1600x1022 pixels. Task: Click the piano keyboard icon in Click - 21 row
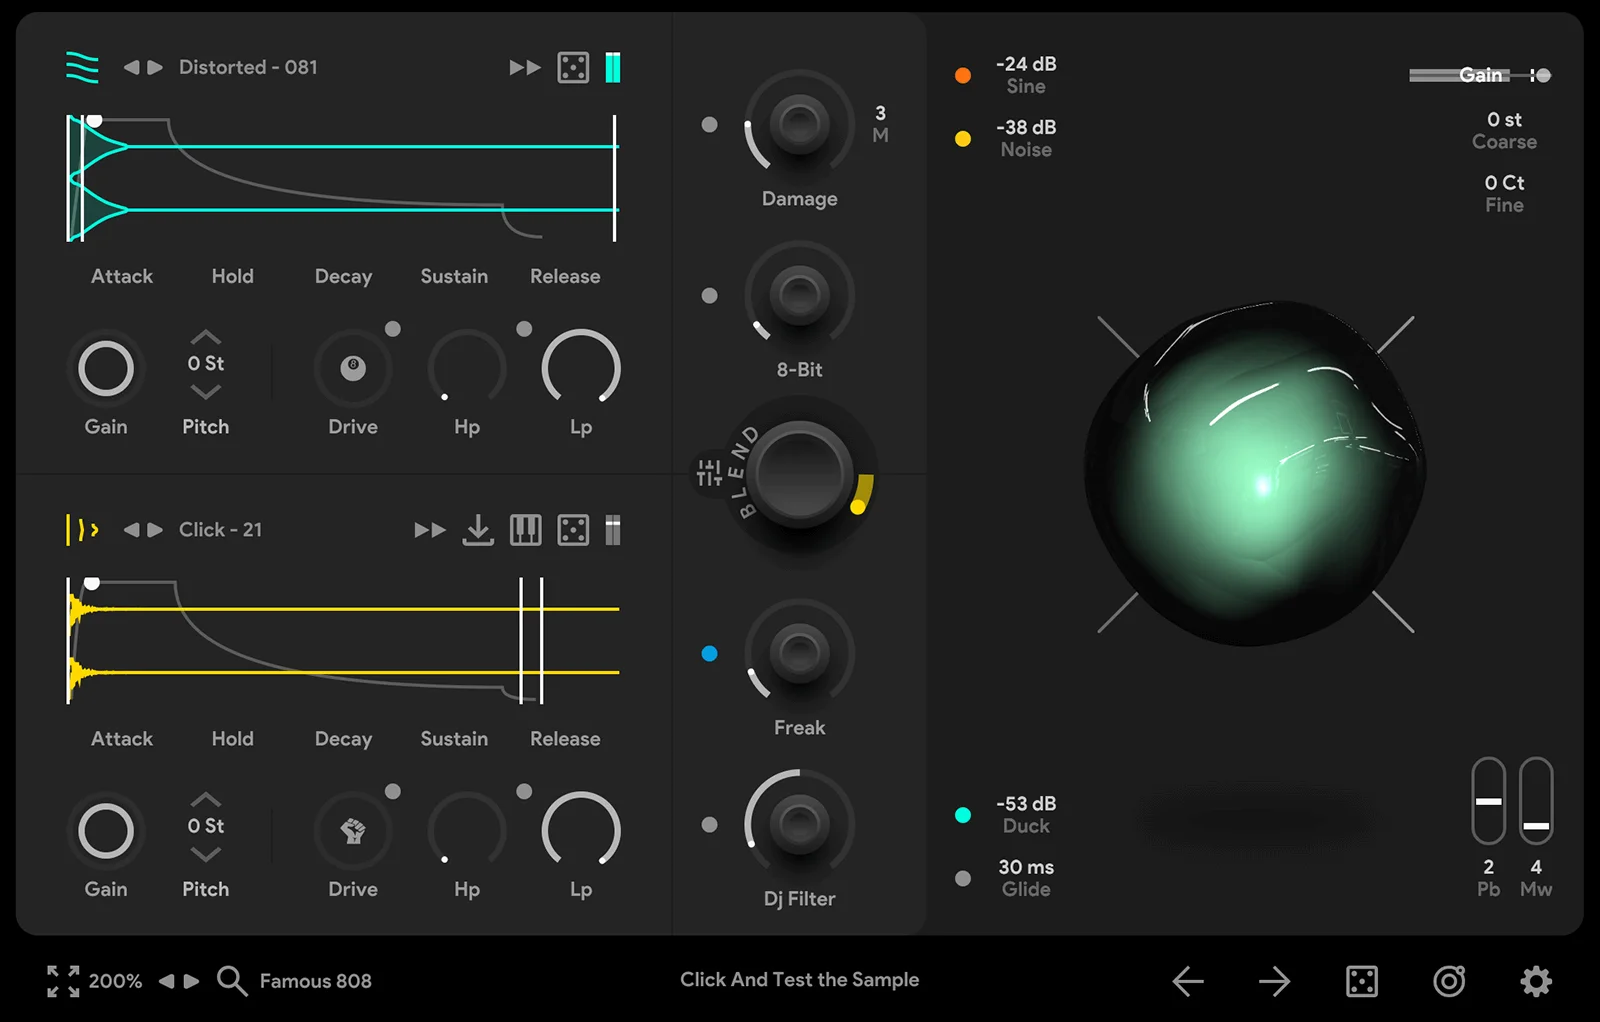coord(525,530)
